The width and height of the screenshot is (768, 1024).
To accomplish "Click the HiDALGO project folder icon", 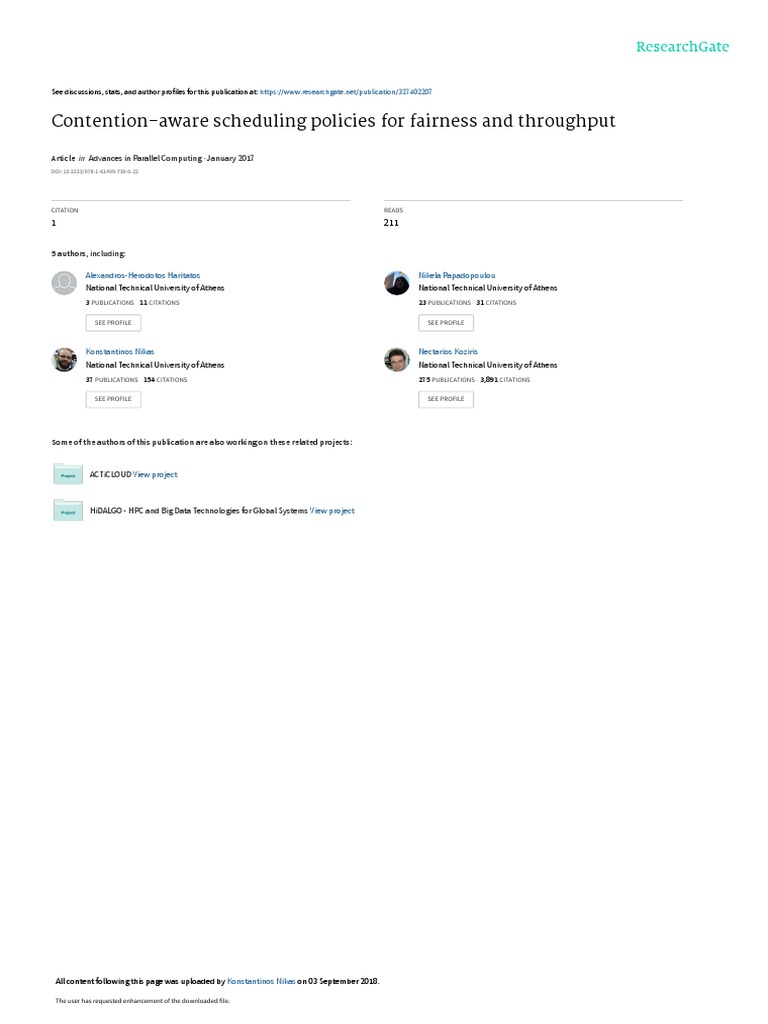I will tap(68, 510).
